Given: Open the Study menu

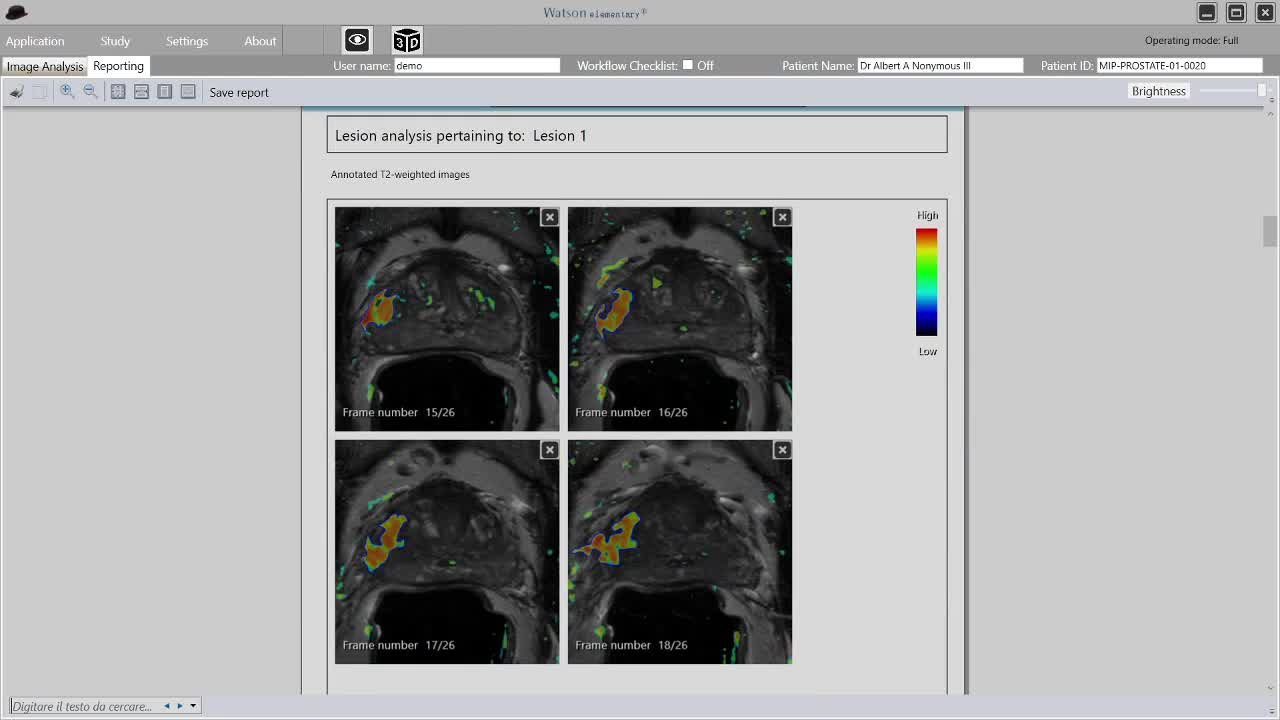Looking at the screenshot, I should pyautogui.click(x=115, y=41).
